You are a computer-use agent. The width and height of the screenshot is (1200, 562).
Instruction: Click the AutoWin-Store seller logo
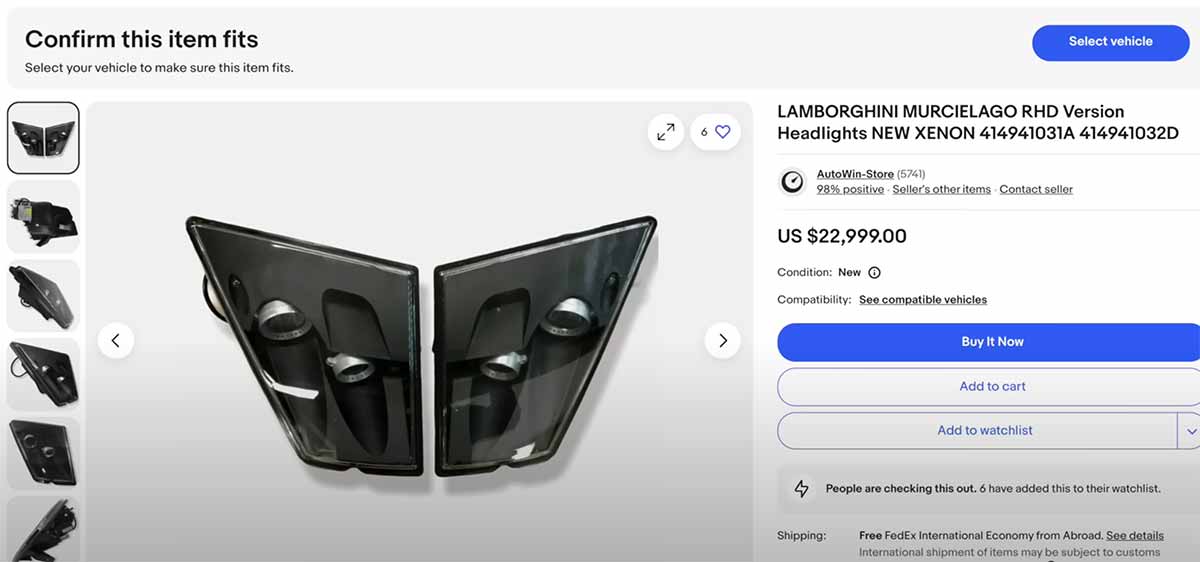[x=792, y=181]
